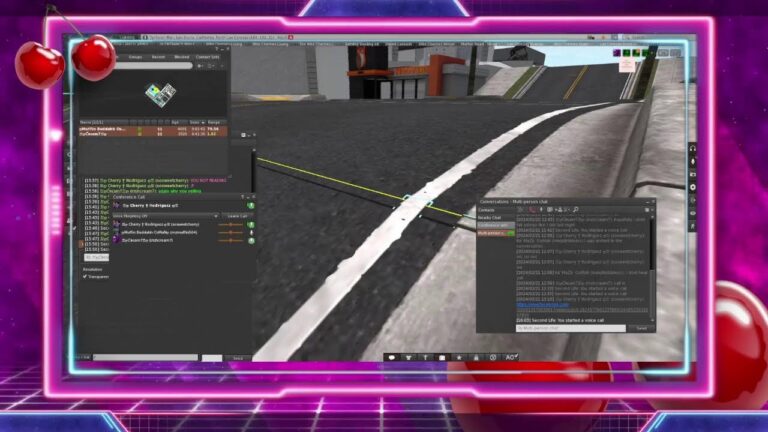
Task: Click the microphone icon in the Conversations toolbar
Action: point(541,210)
